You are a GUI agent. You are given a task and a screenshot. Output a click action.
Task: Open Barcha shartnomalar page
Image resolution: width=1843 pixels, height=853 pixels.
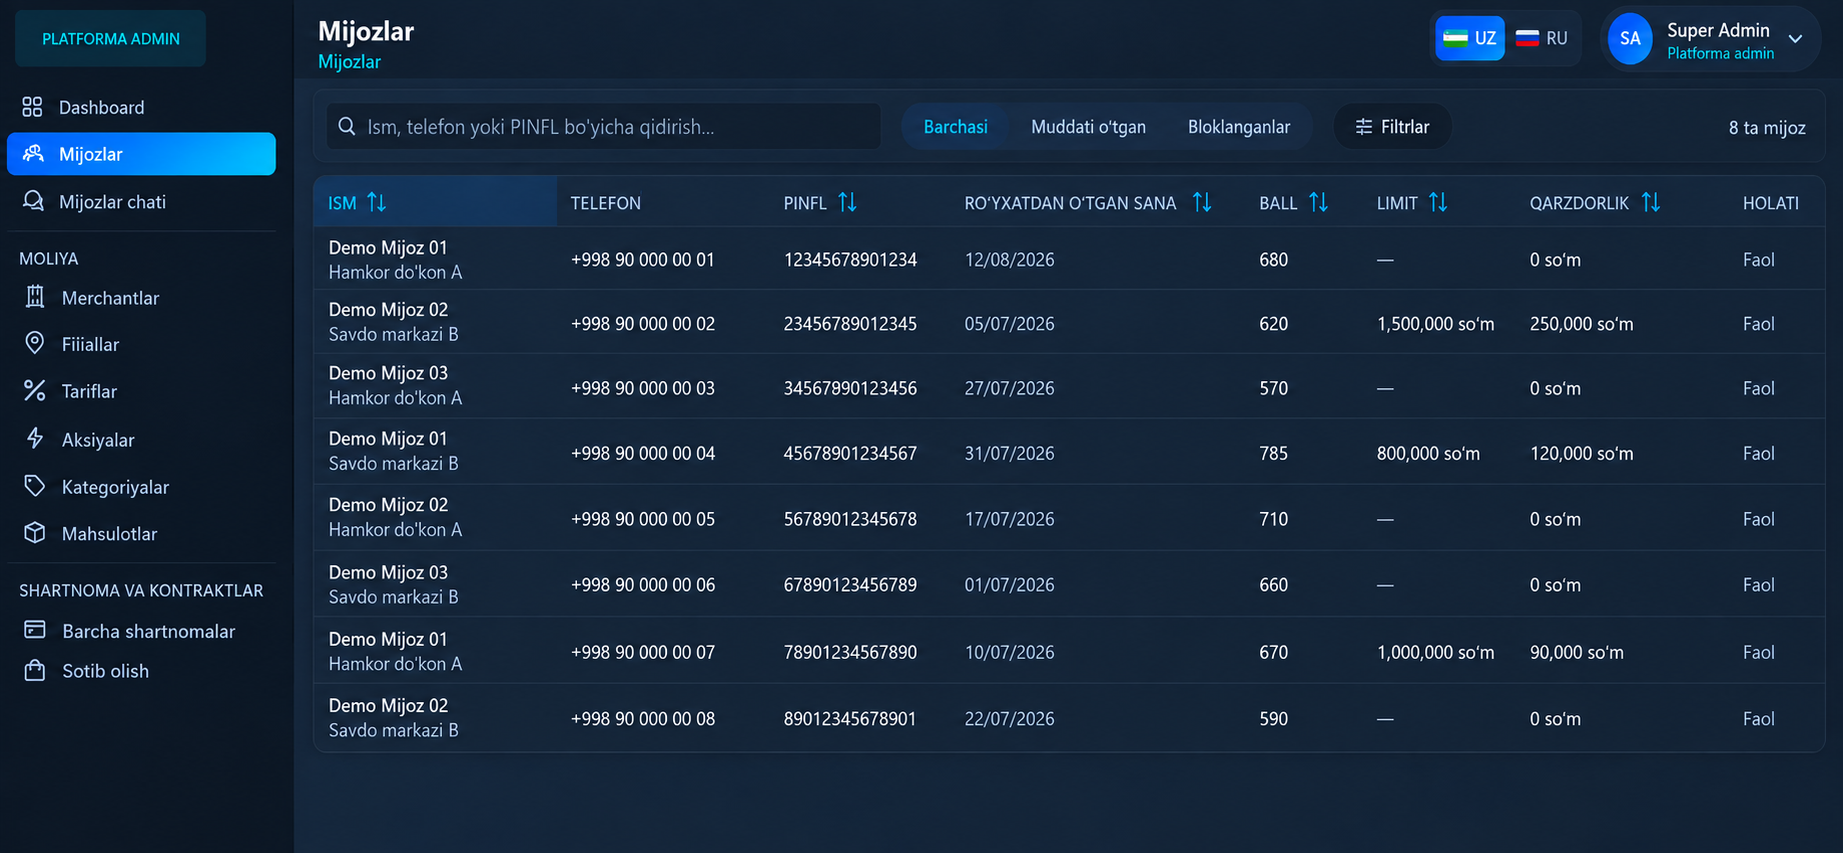pos(141,630)
